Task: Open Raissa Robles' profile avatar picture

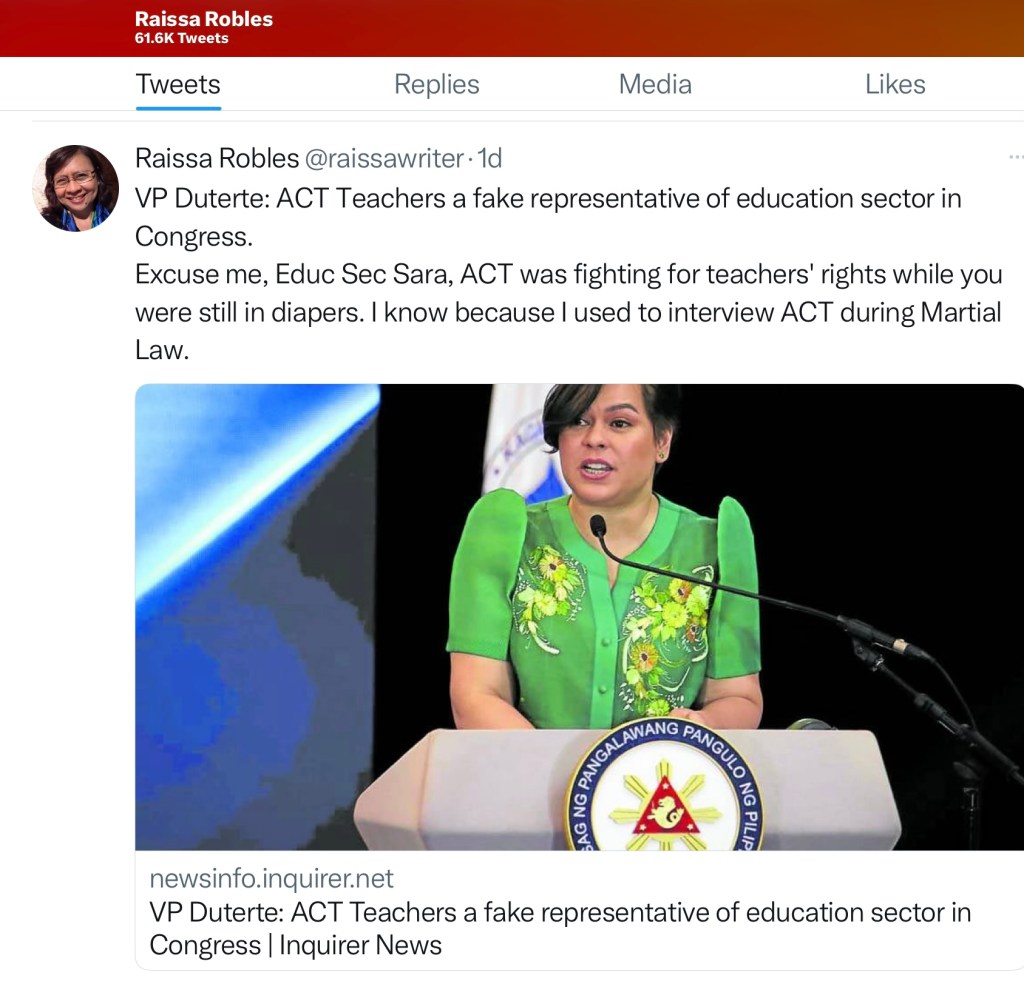Action: click(x=76, y=188)
